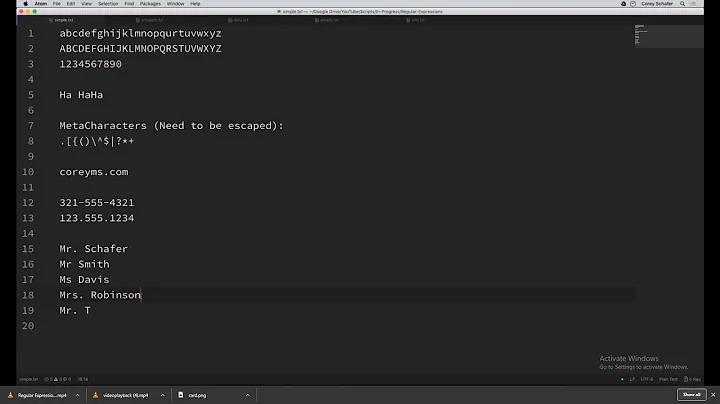The image size is (720, 404).
Task: Open Spotlight search magnifier icon
Action: [682, 4]
